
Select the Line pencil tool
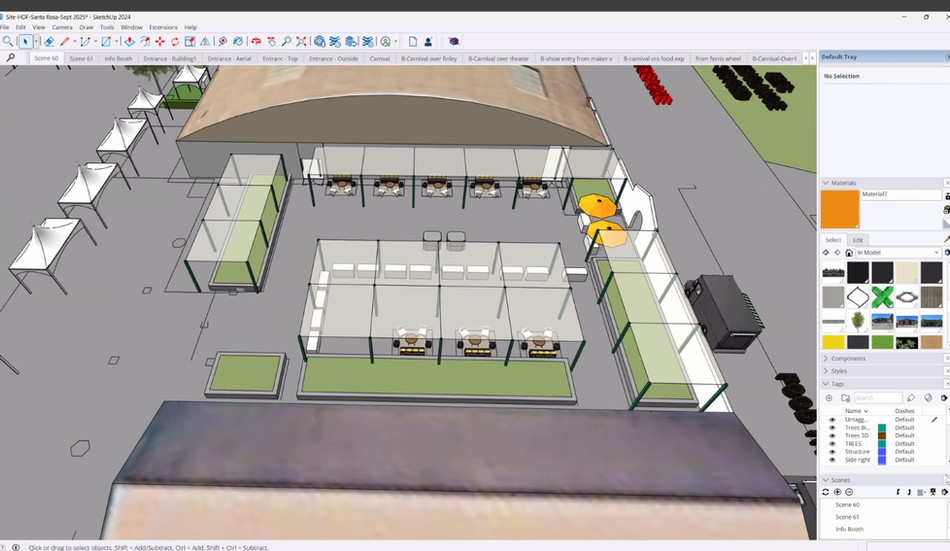click(x=65, y=41)
